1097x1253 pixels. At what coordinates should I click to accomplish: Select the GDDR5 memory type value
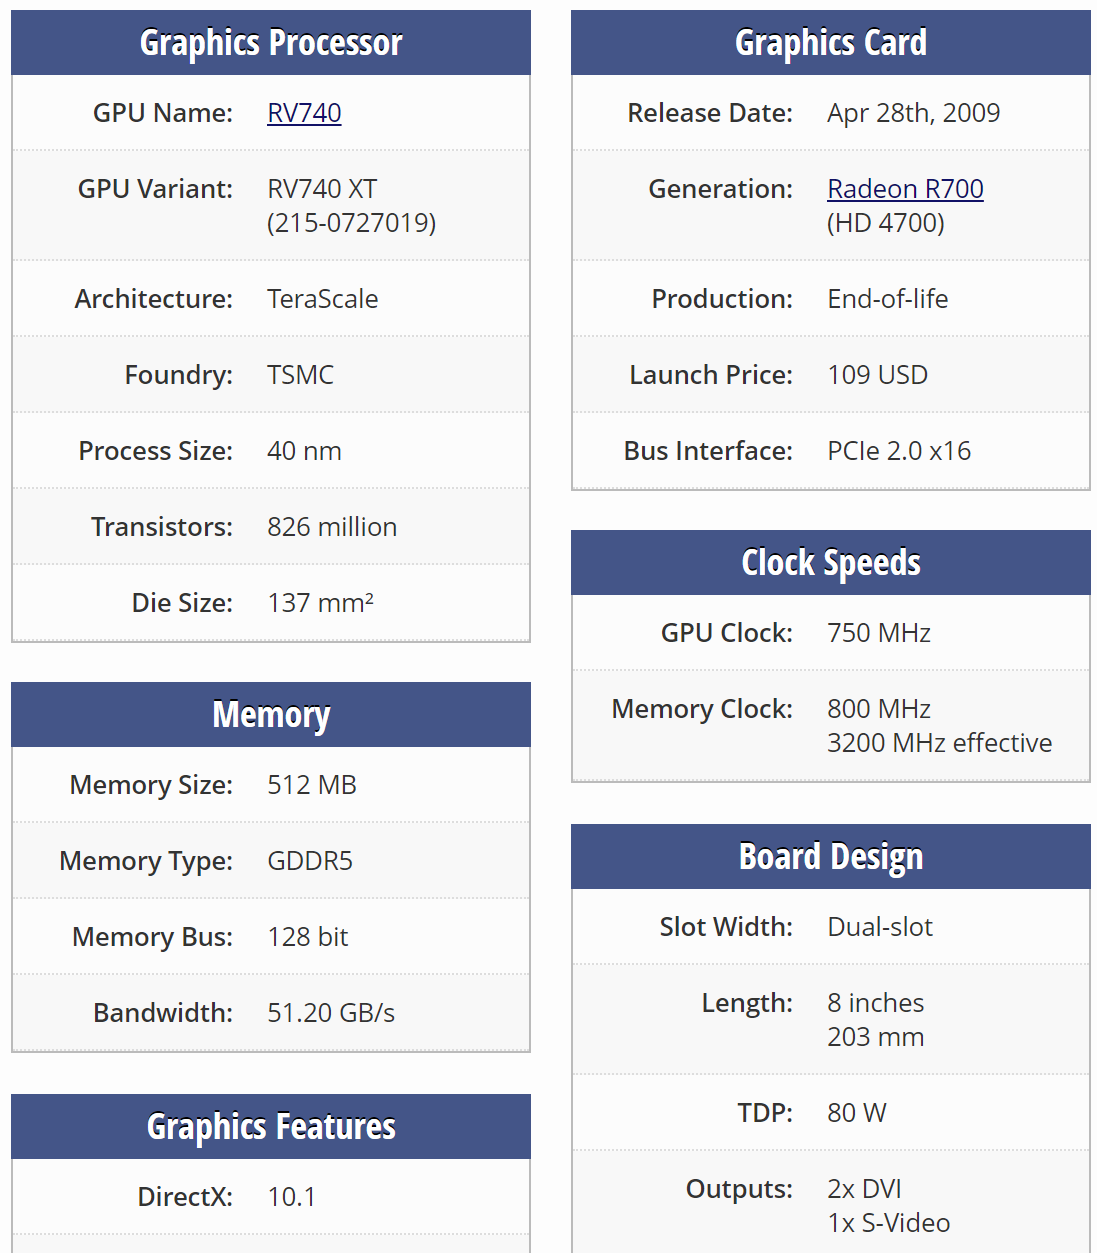click(x=310, y=861)
